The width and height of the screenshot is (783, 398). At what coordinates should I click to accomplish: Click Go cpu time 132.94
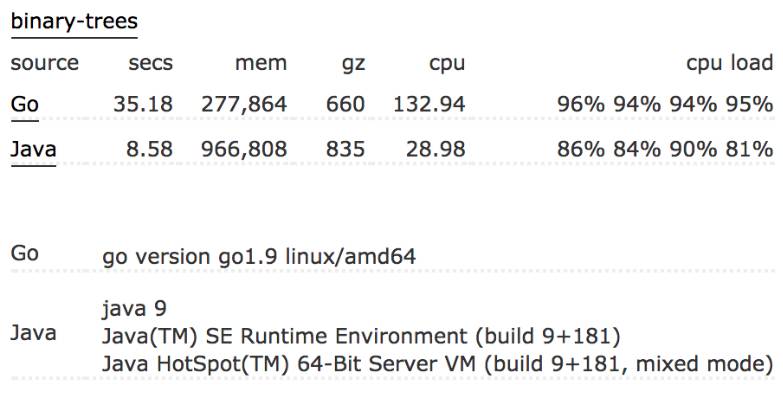429,104
